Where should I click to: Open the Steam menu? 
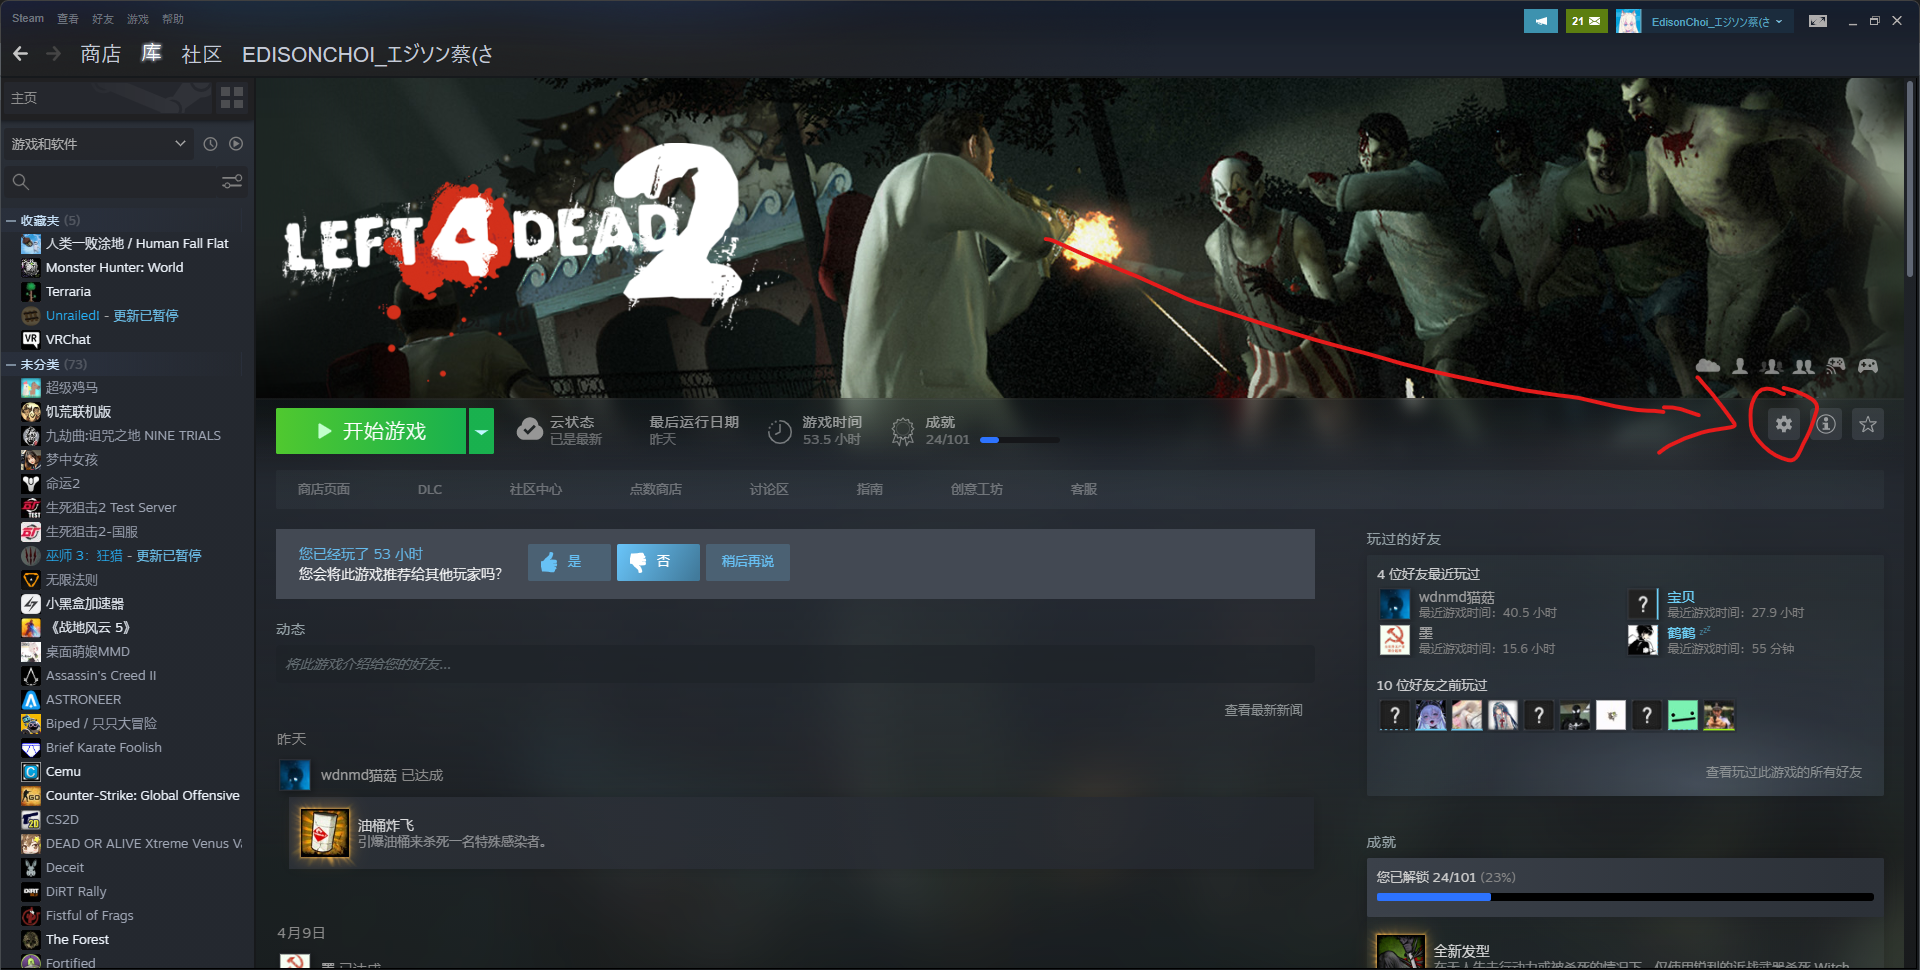[28, 19]
